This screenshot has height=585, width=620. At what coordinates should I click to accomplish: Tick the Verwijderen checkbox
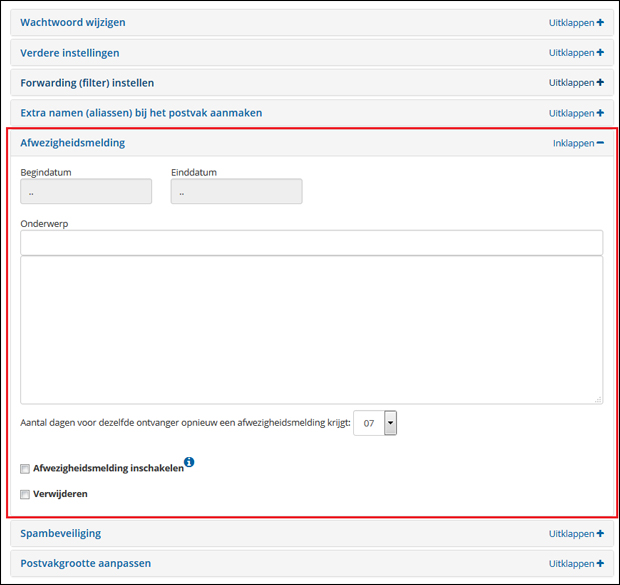25,494
